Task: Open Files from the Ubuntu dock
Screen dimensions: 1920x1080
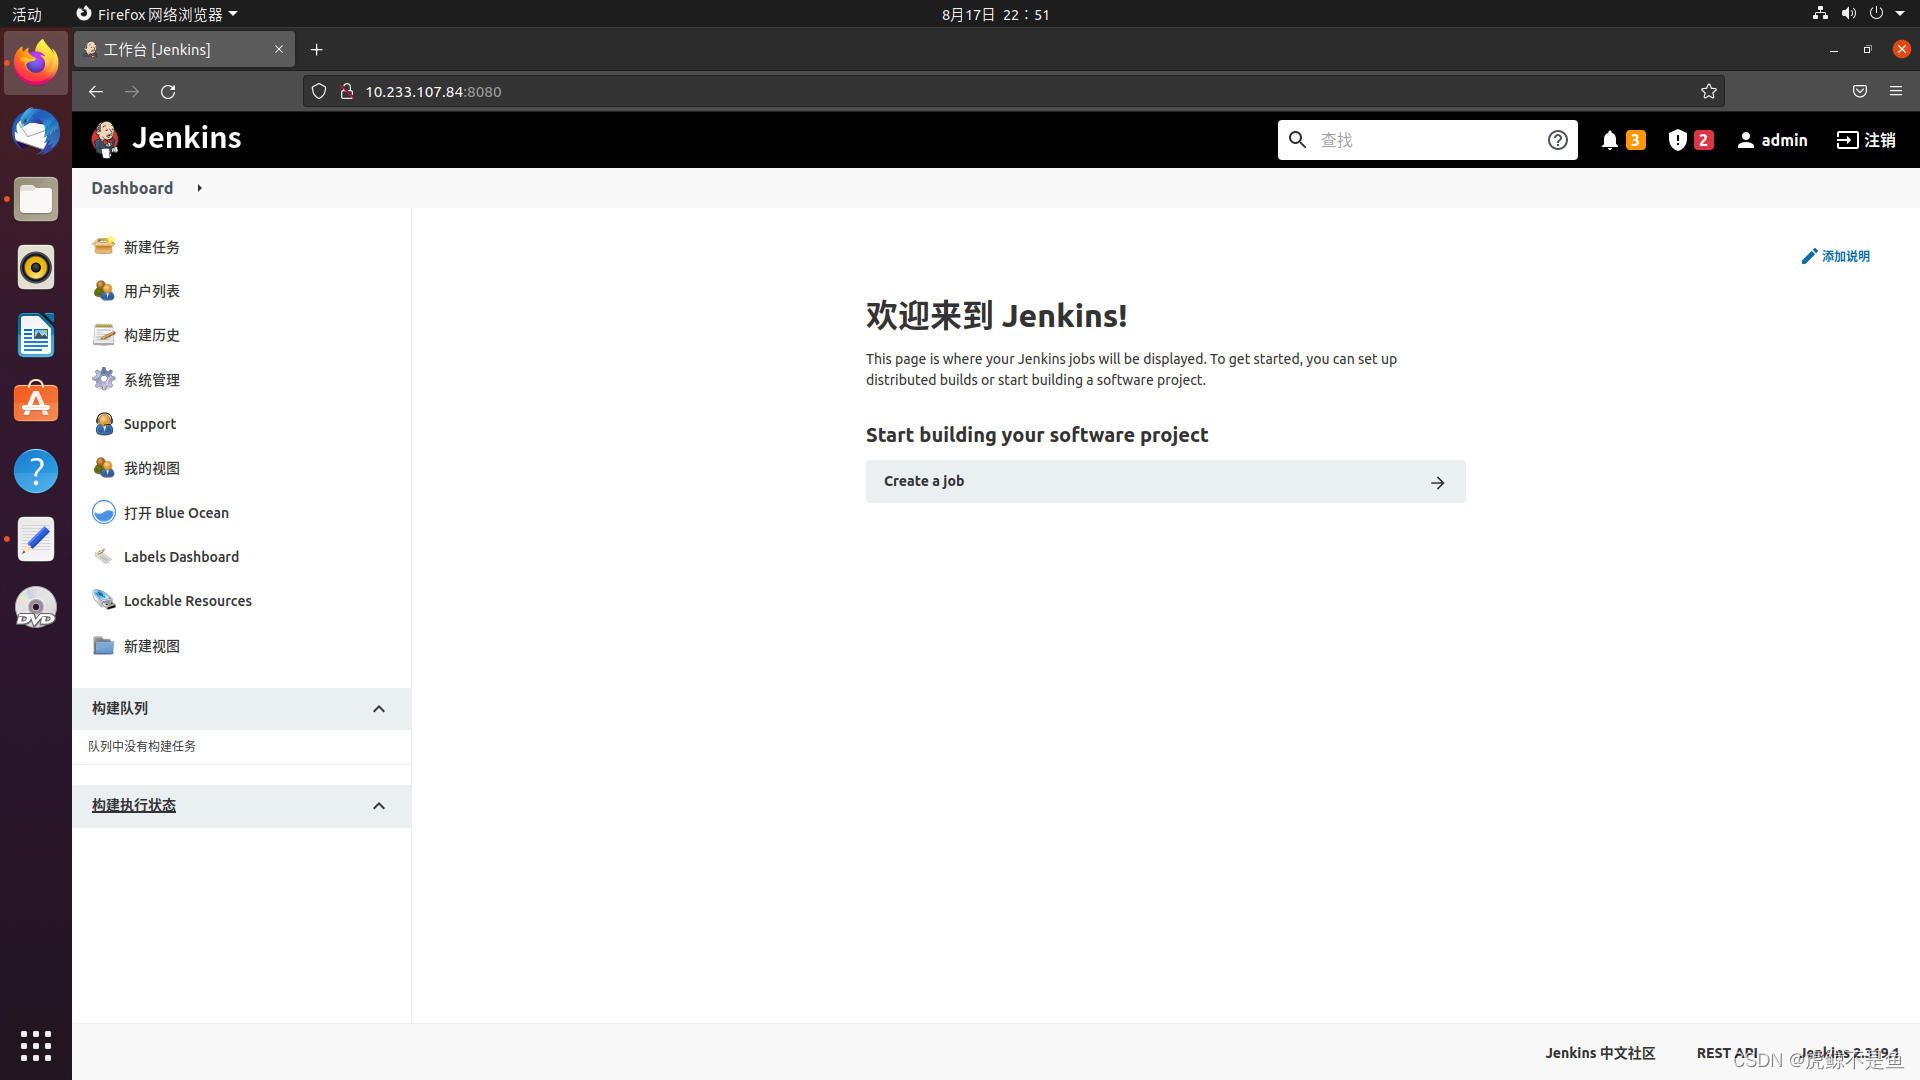Action: (36, 199)
